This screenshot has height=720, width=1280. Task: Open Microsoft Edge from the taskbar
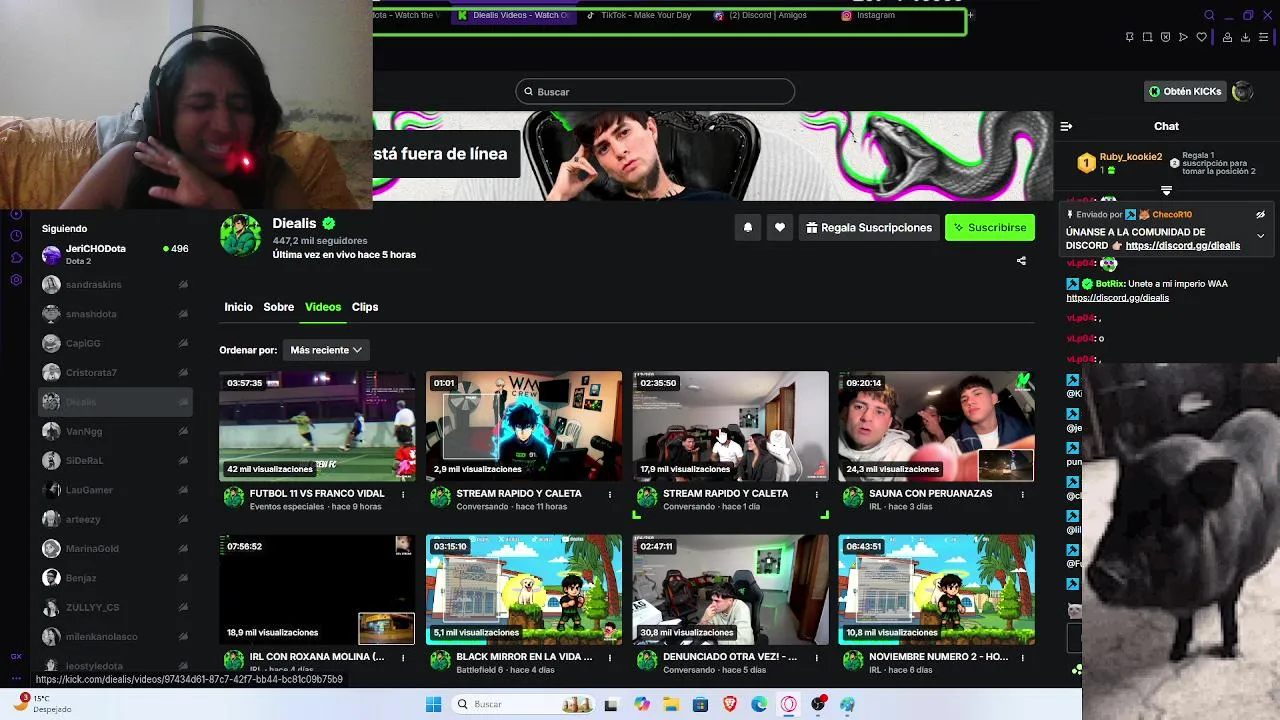tap(759, 704)
